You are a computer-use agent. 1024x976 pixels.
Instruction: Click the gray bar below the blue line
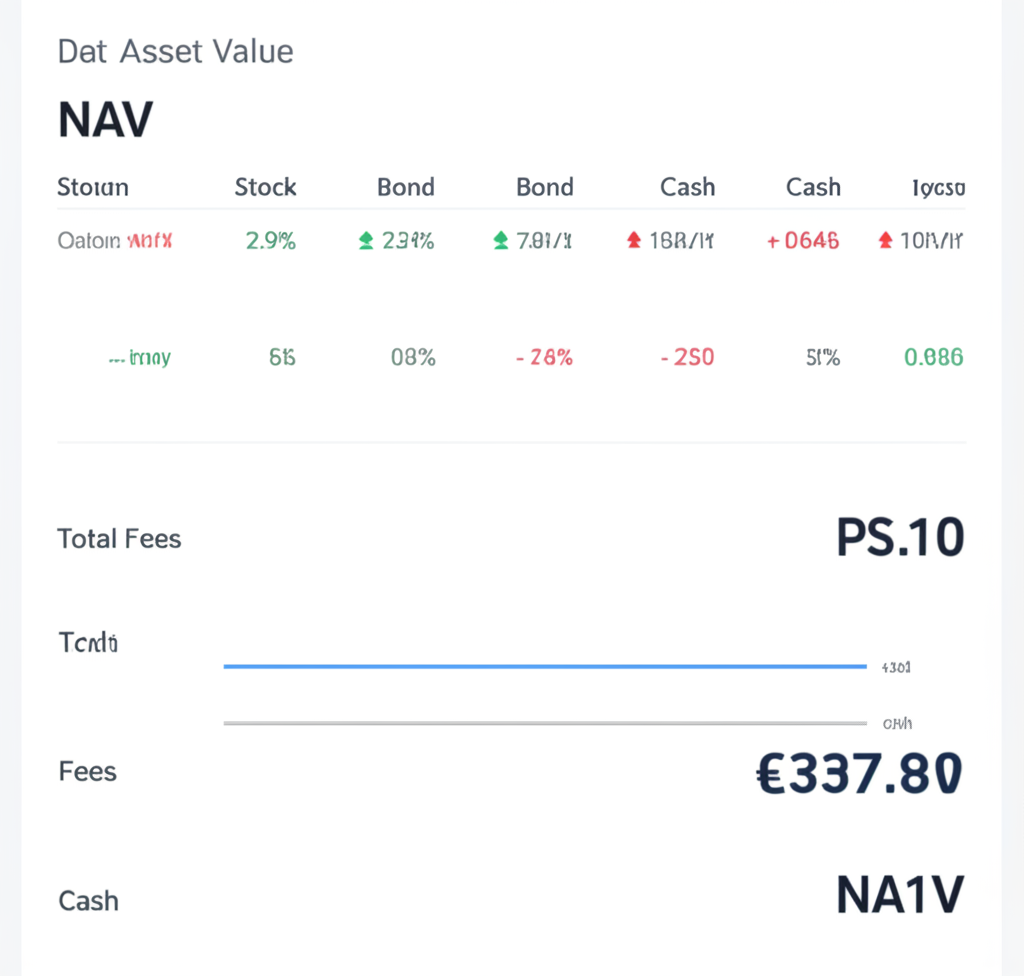click(x=545, y=722)
